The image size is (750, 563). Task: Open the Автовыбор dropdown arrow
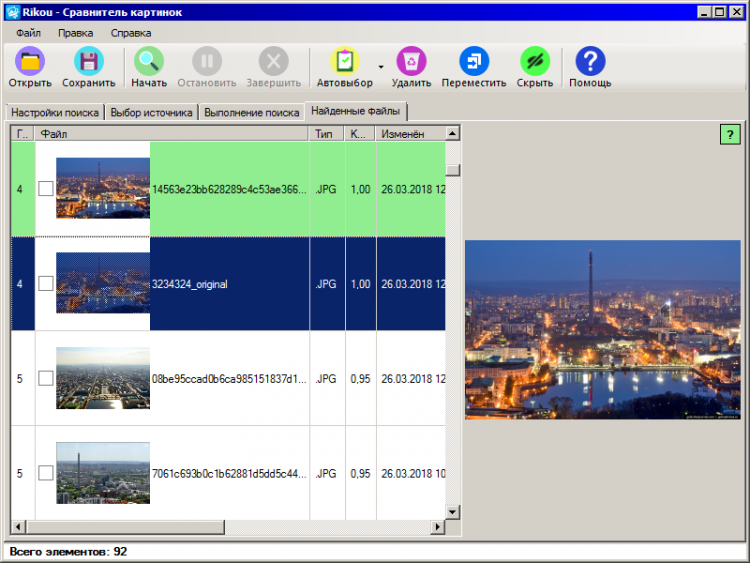click(x=381, y=67)
